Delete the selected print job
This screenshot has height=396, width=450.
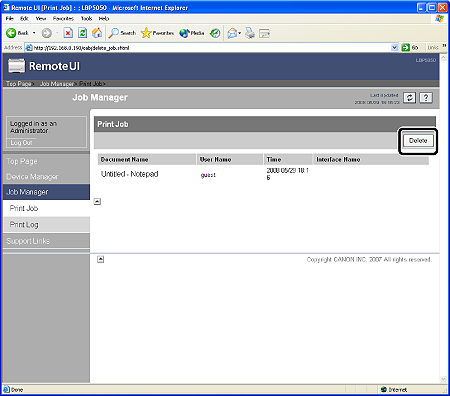click(x=418, y=141)
